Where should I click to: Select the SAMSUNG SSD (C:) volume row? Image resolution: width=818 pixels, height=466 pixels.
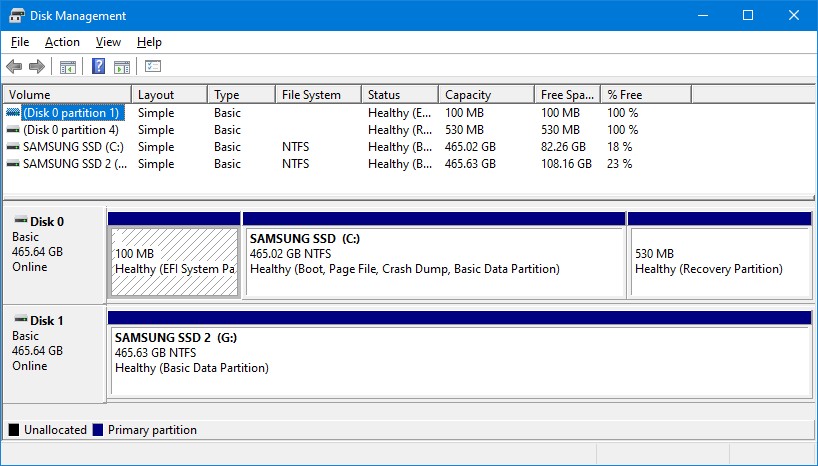[x=408, y=147]
